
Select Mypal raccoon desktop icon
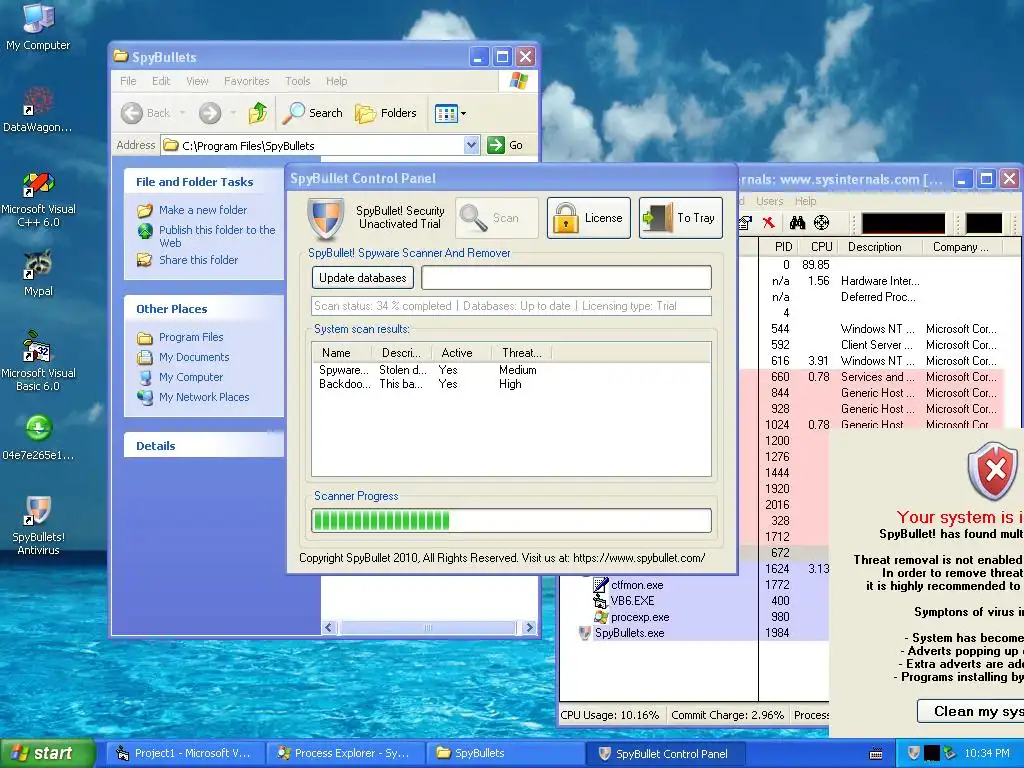click(x=38, y=274)
